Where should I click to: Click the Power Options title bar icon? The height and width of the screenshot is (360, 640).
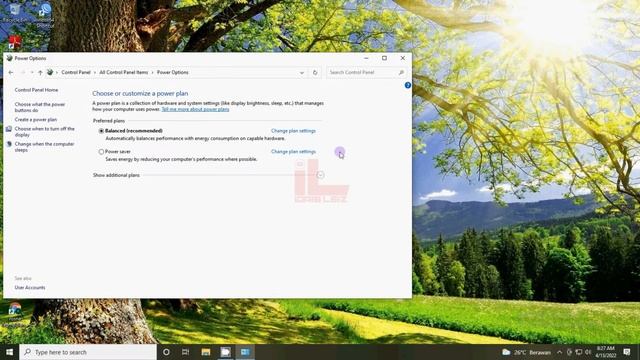pyautogui.click(x=9, y=58)
